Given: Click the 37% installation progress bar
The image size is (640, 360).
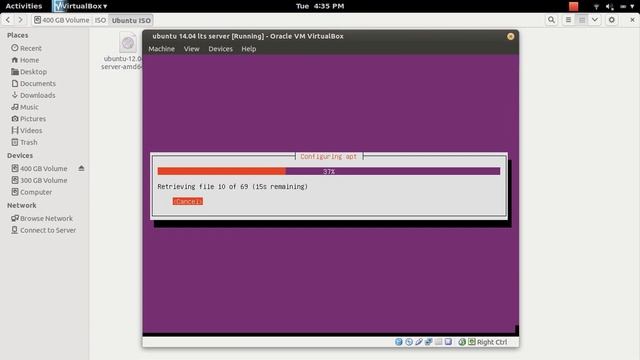Looking at the screenshot, I should [329, 171].
